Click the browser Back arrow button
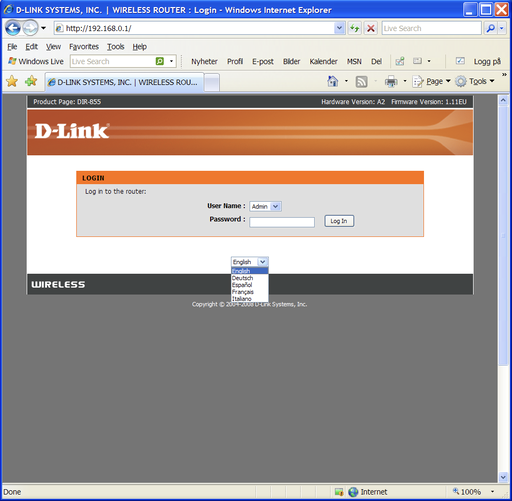The image size is (512, 501). tap(13, 28)
